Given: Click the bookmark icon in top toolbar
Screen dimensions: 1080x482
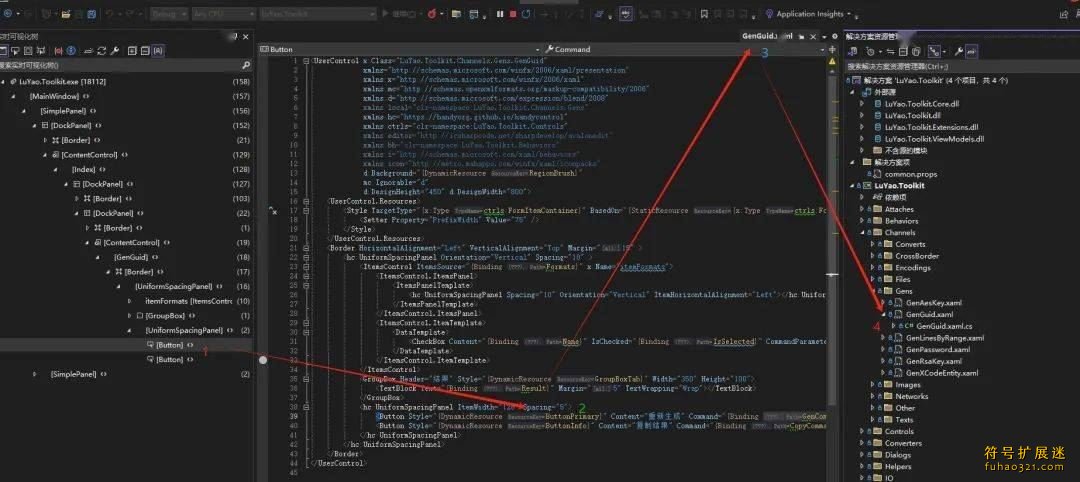Looking at the screenshot, I should coord(704,14).
